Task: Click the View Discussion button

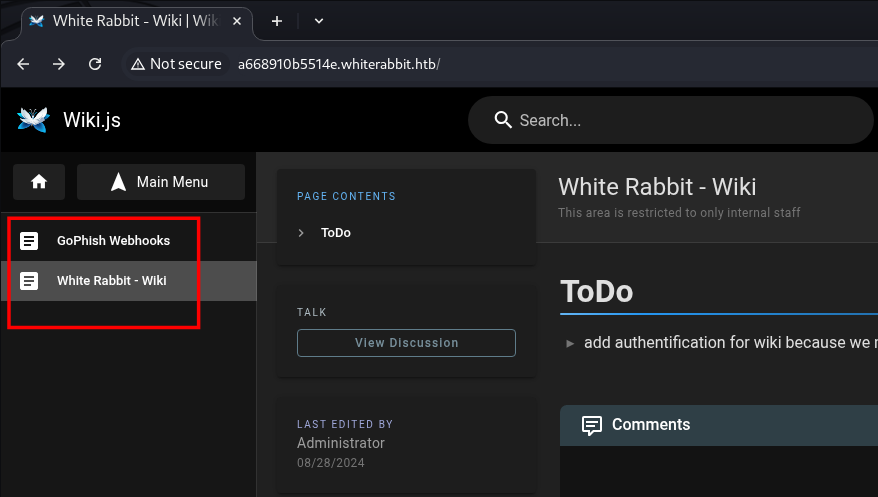Action: tap(406, 343)
